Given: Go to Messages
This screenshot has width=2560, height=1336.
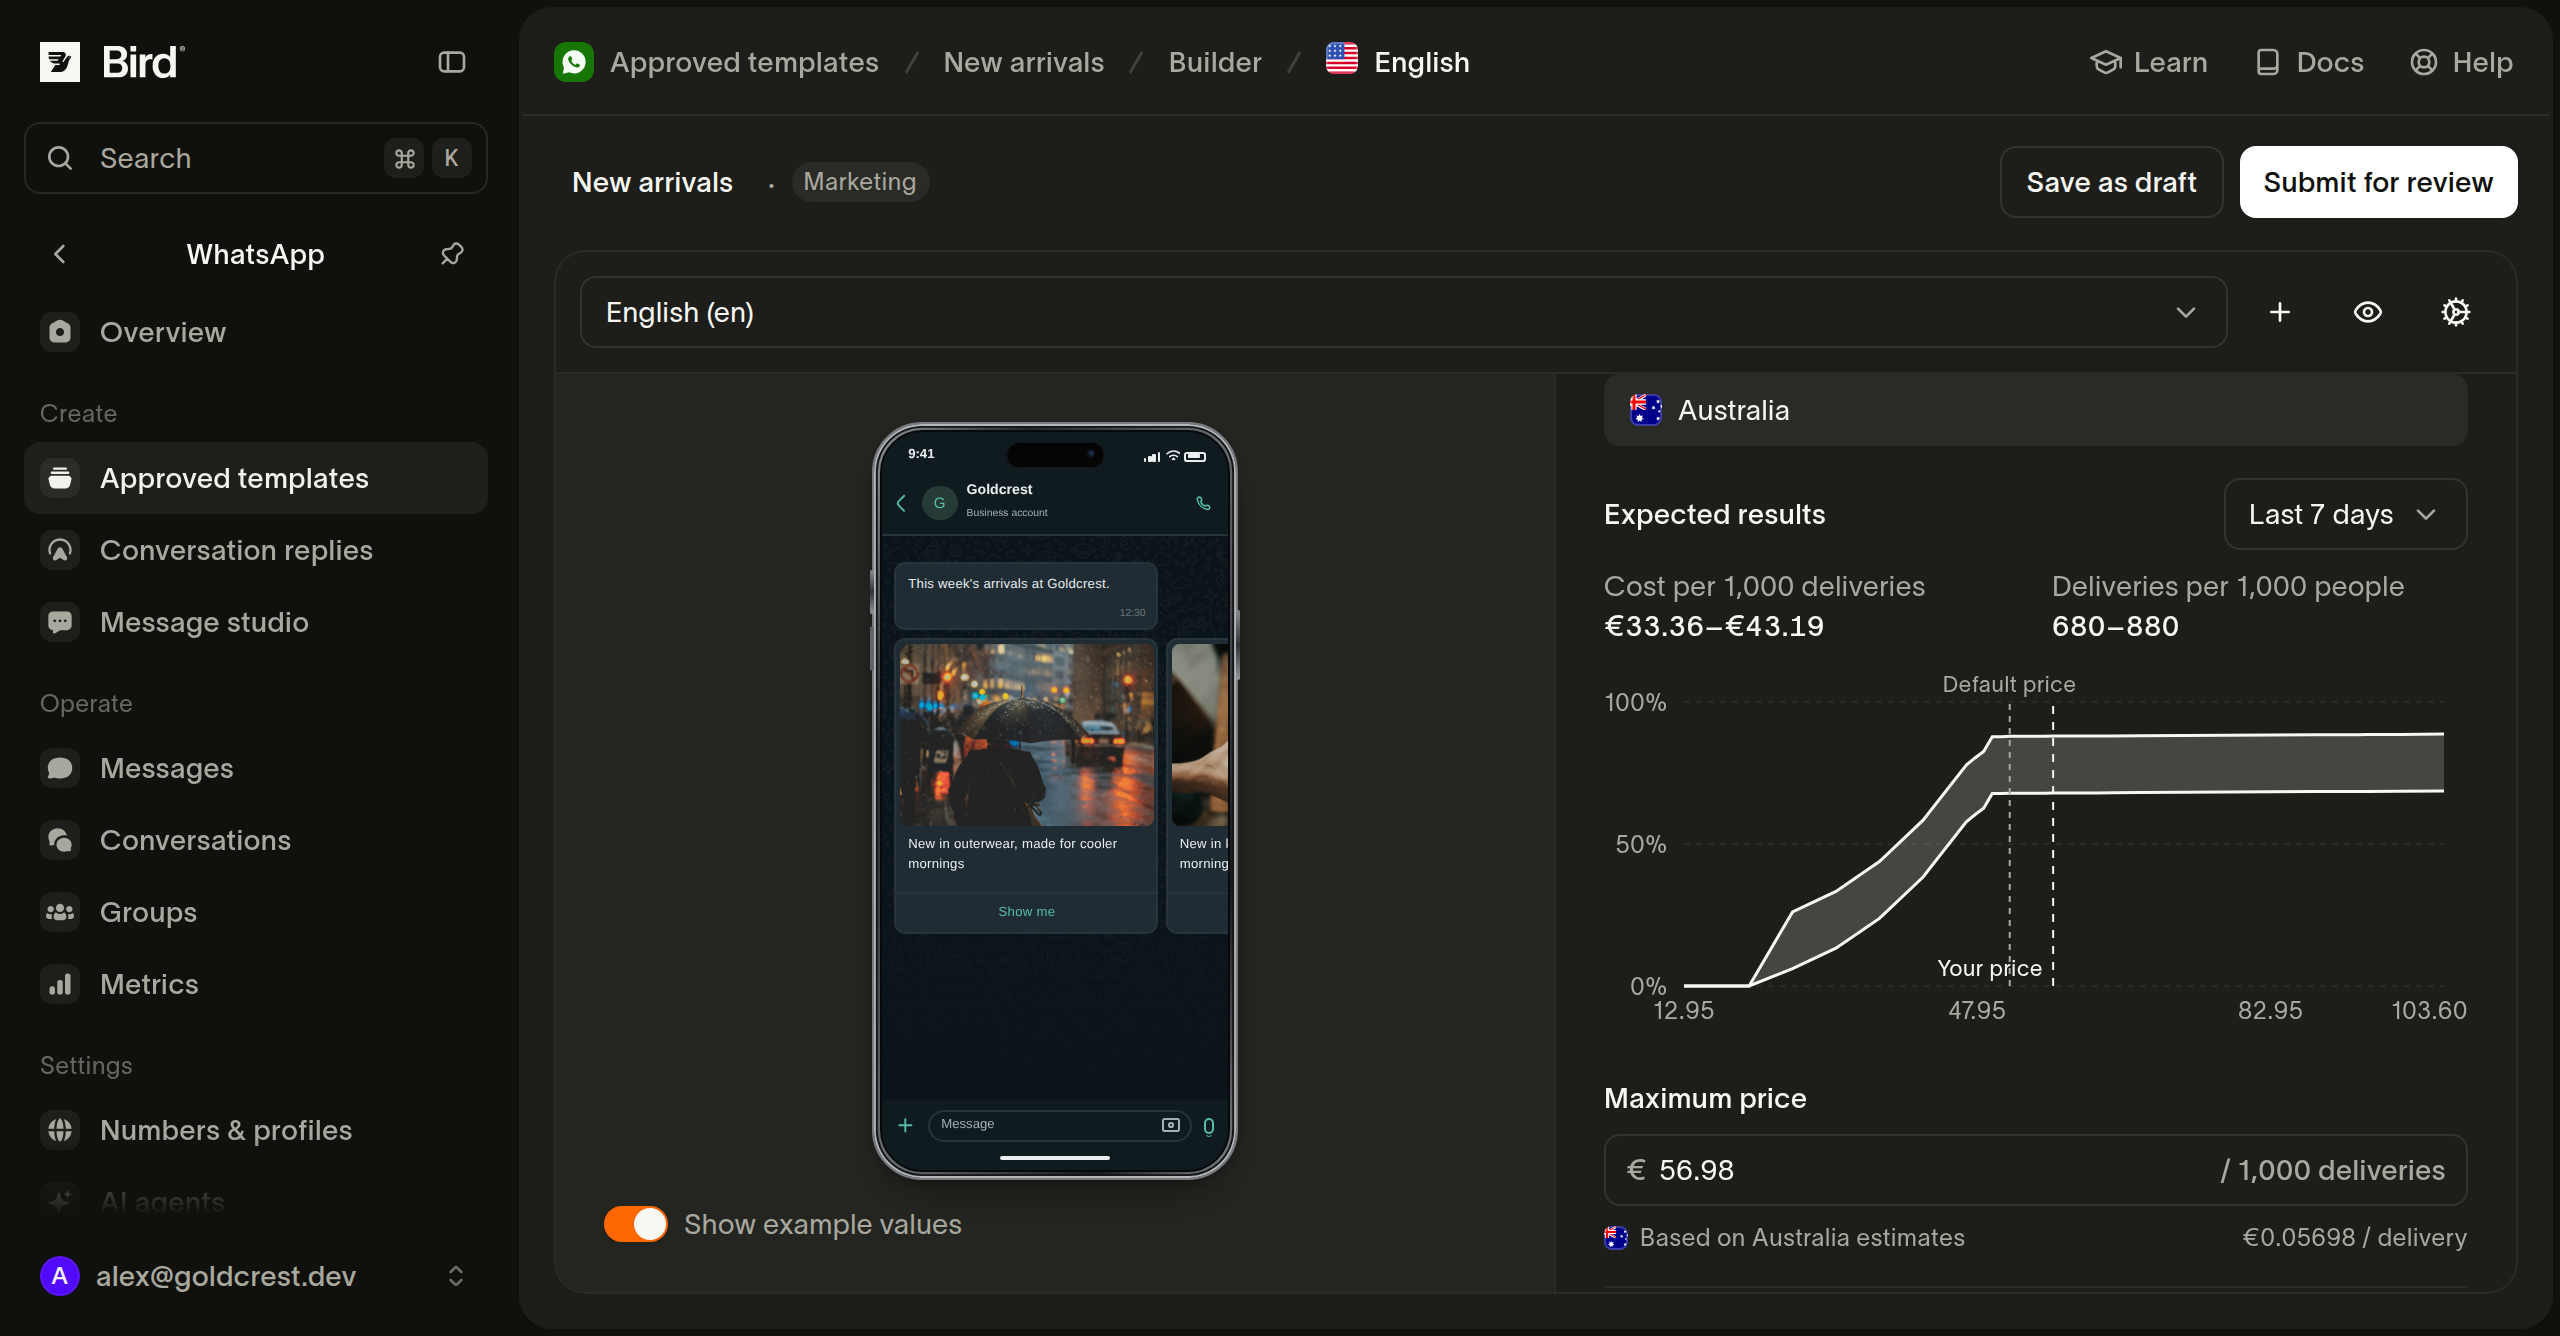Looking at the screenshot, I should coord(256,768).
